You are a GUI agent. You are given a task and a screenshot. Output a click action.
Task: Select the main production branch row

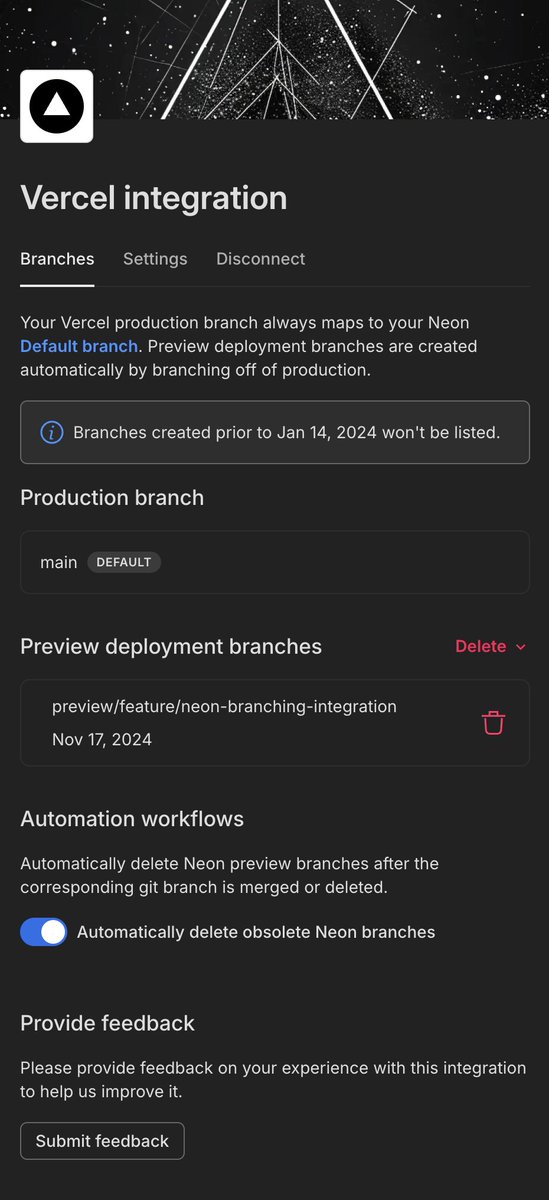[275, 562]
